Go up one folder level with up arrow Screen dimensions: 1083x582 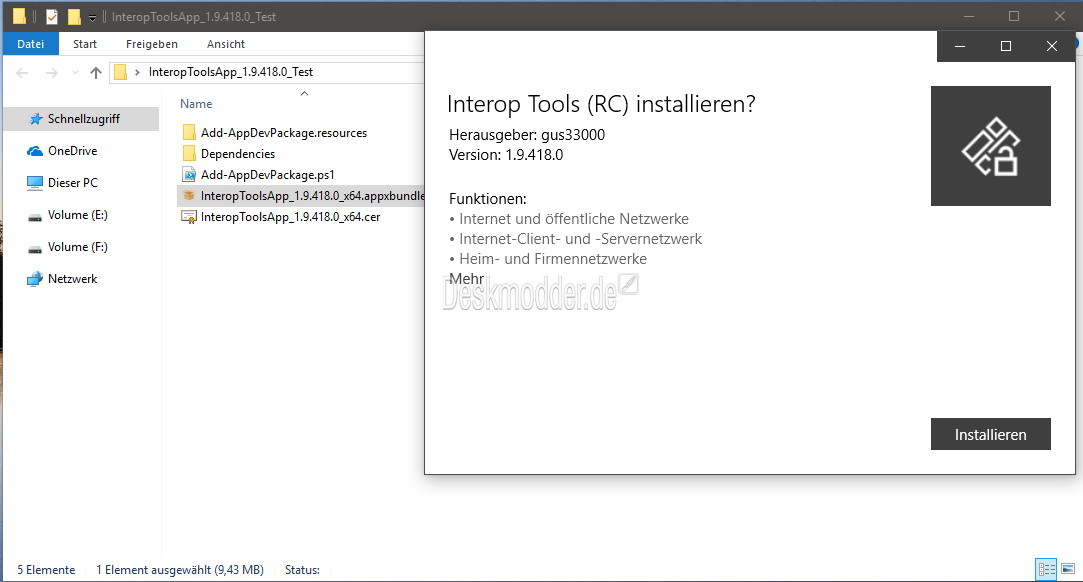click(96, 72)
